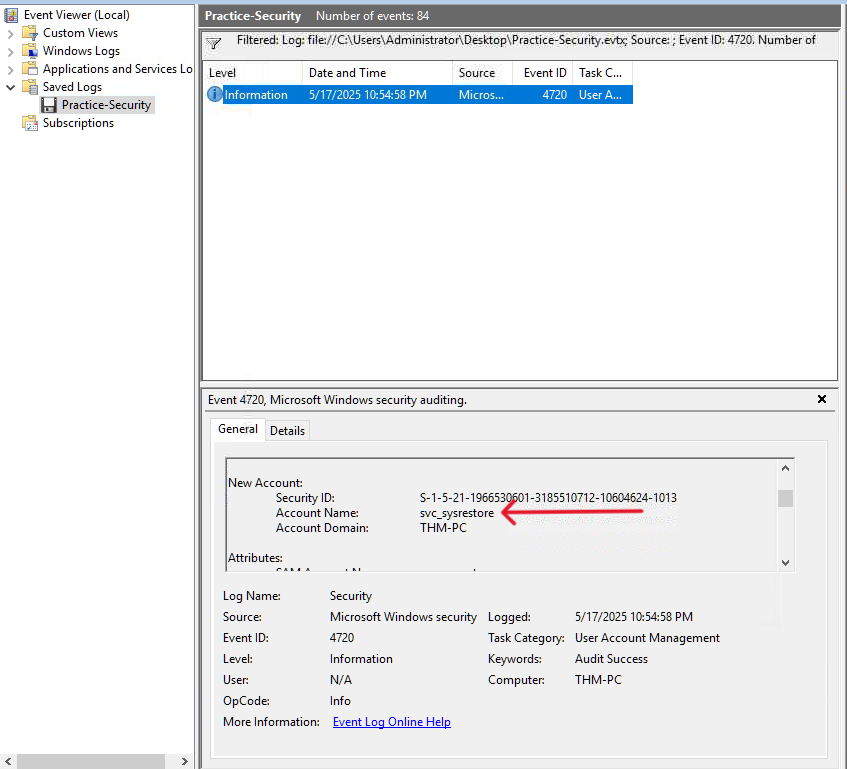This screenshot has height=769, width=847.
Task: Click the filter funnel icon
Action: (x=213, y=43)
